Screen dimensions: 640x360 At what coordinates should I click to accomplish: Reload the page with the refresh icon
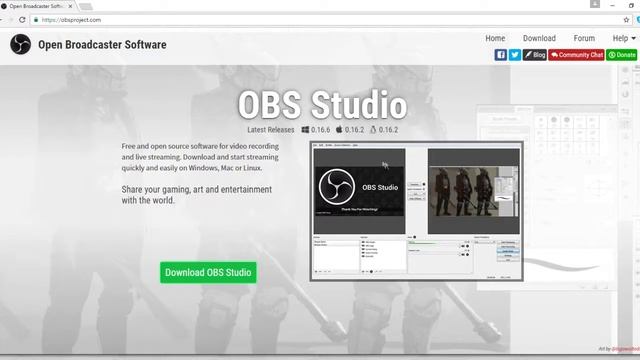click(x=22, y=20)
